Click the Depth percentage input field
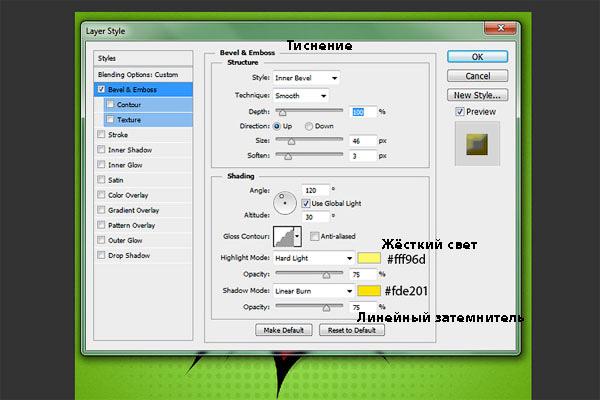This screenshot has width=600, height=400. [x=363, y=112]
